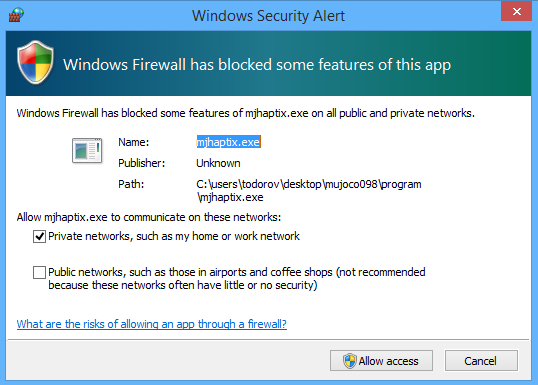
Task: Click the Unknown publisher value
Action: tap(218, 163)
